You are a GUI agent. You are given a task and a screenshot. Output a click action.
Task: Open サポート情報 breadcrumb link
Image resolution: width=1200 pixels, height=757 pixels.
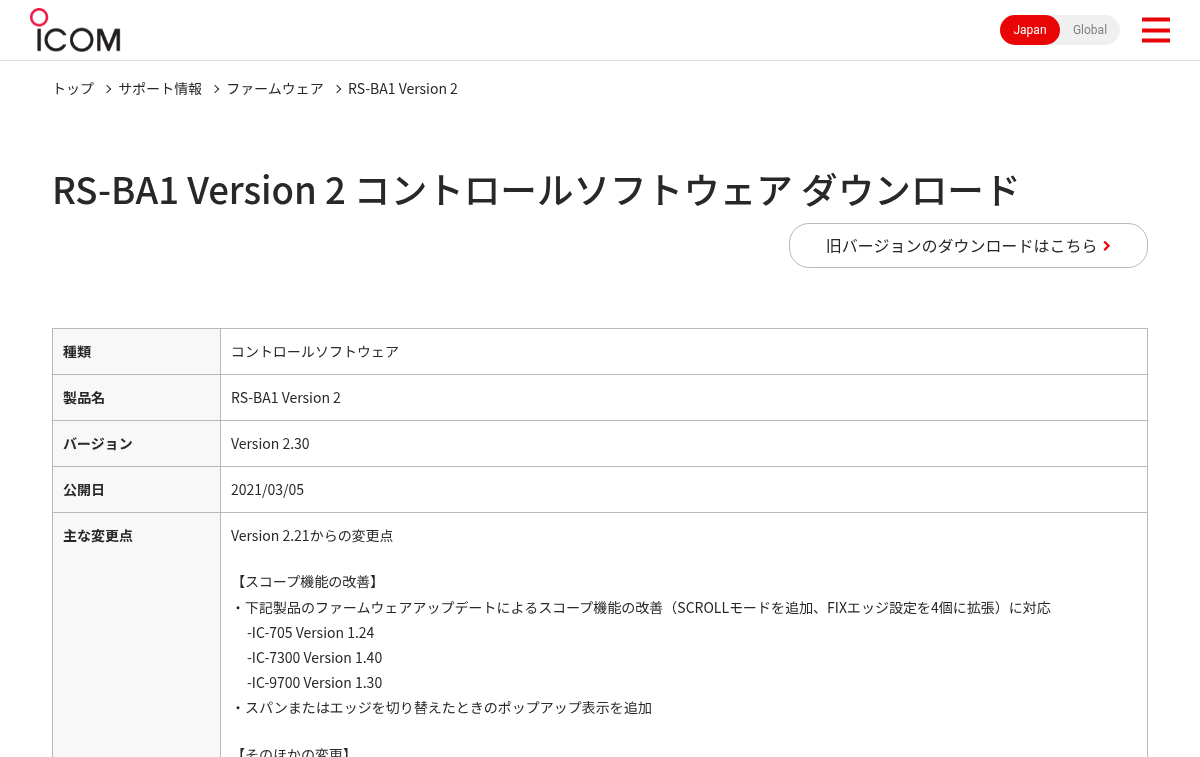pos(160,89)
